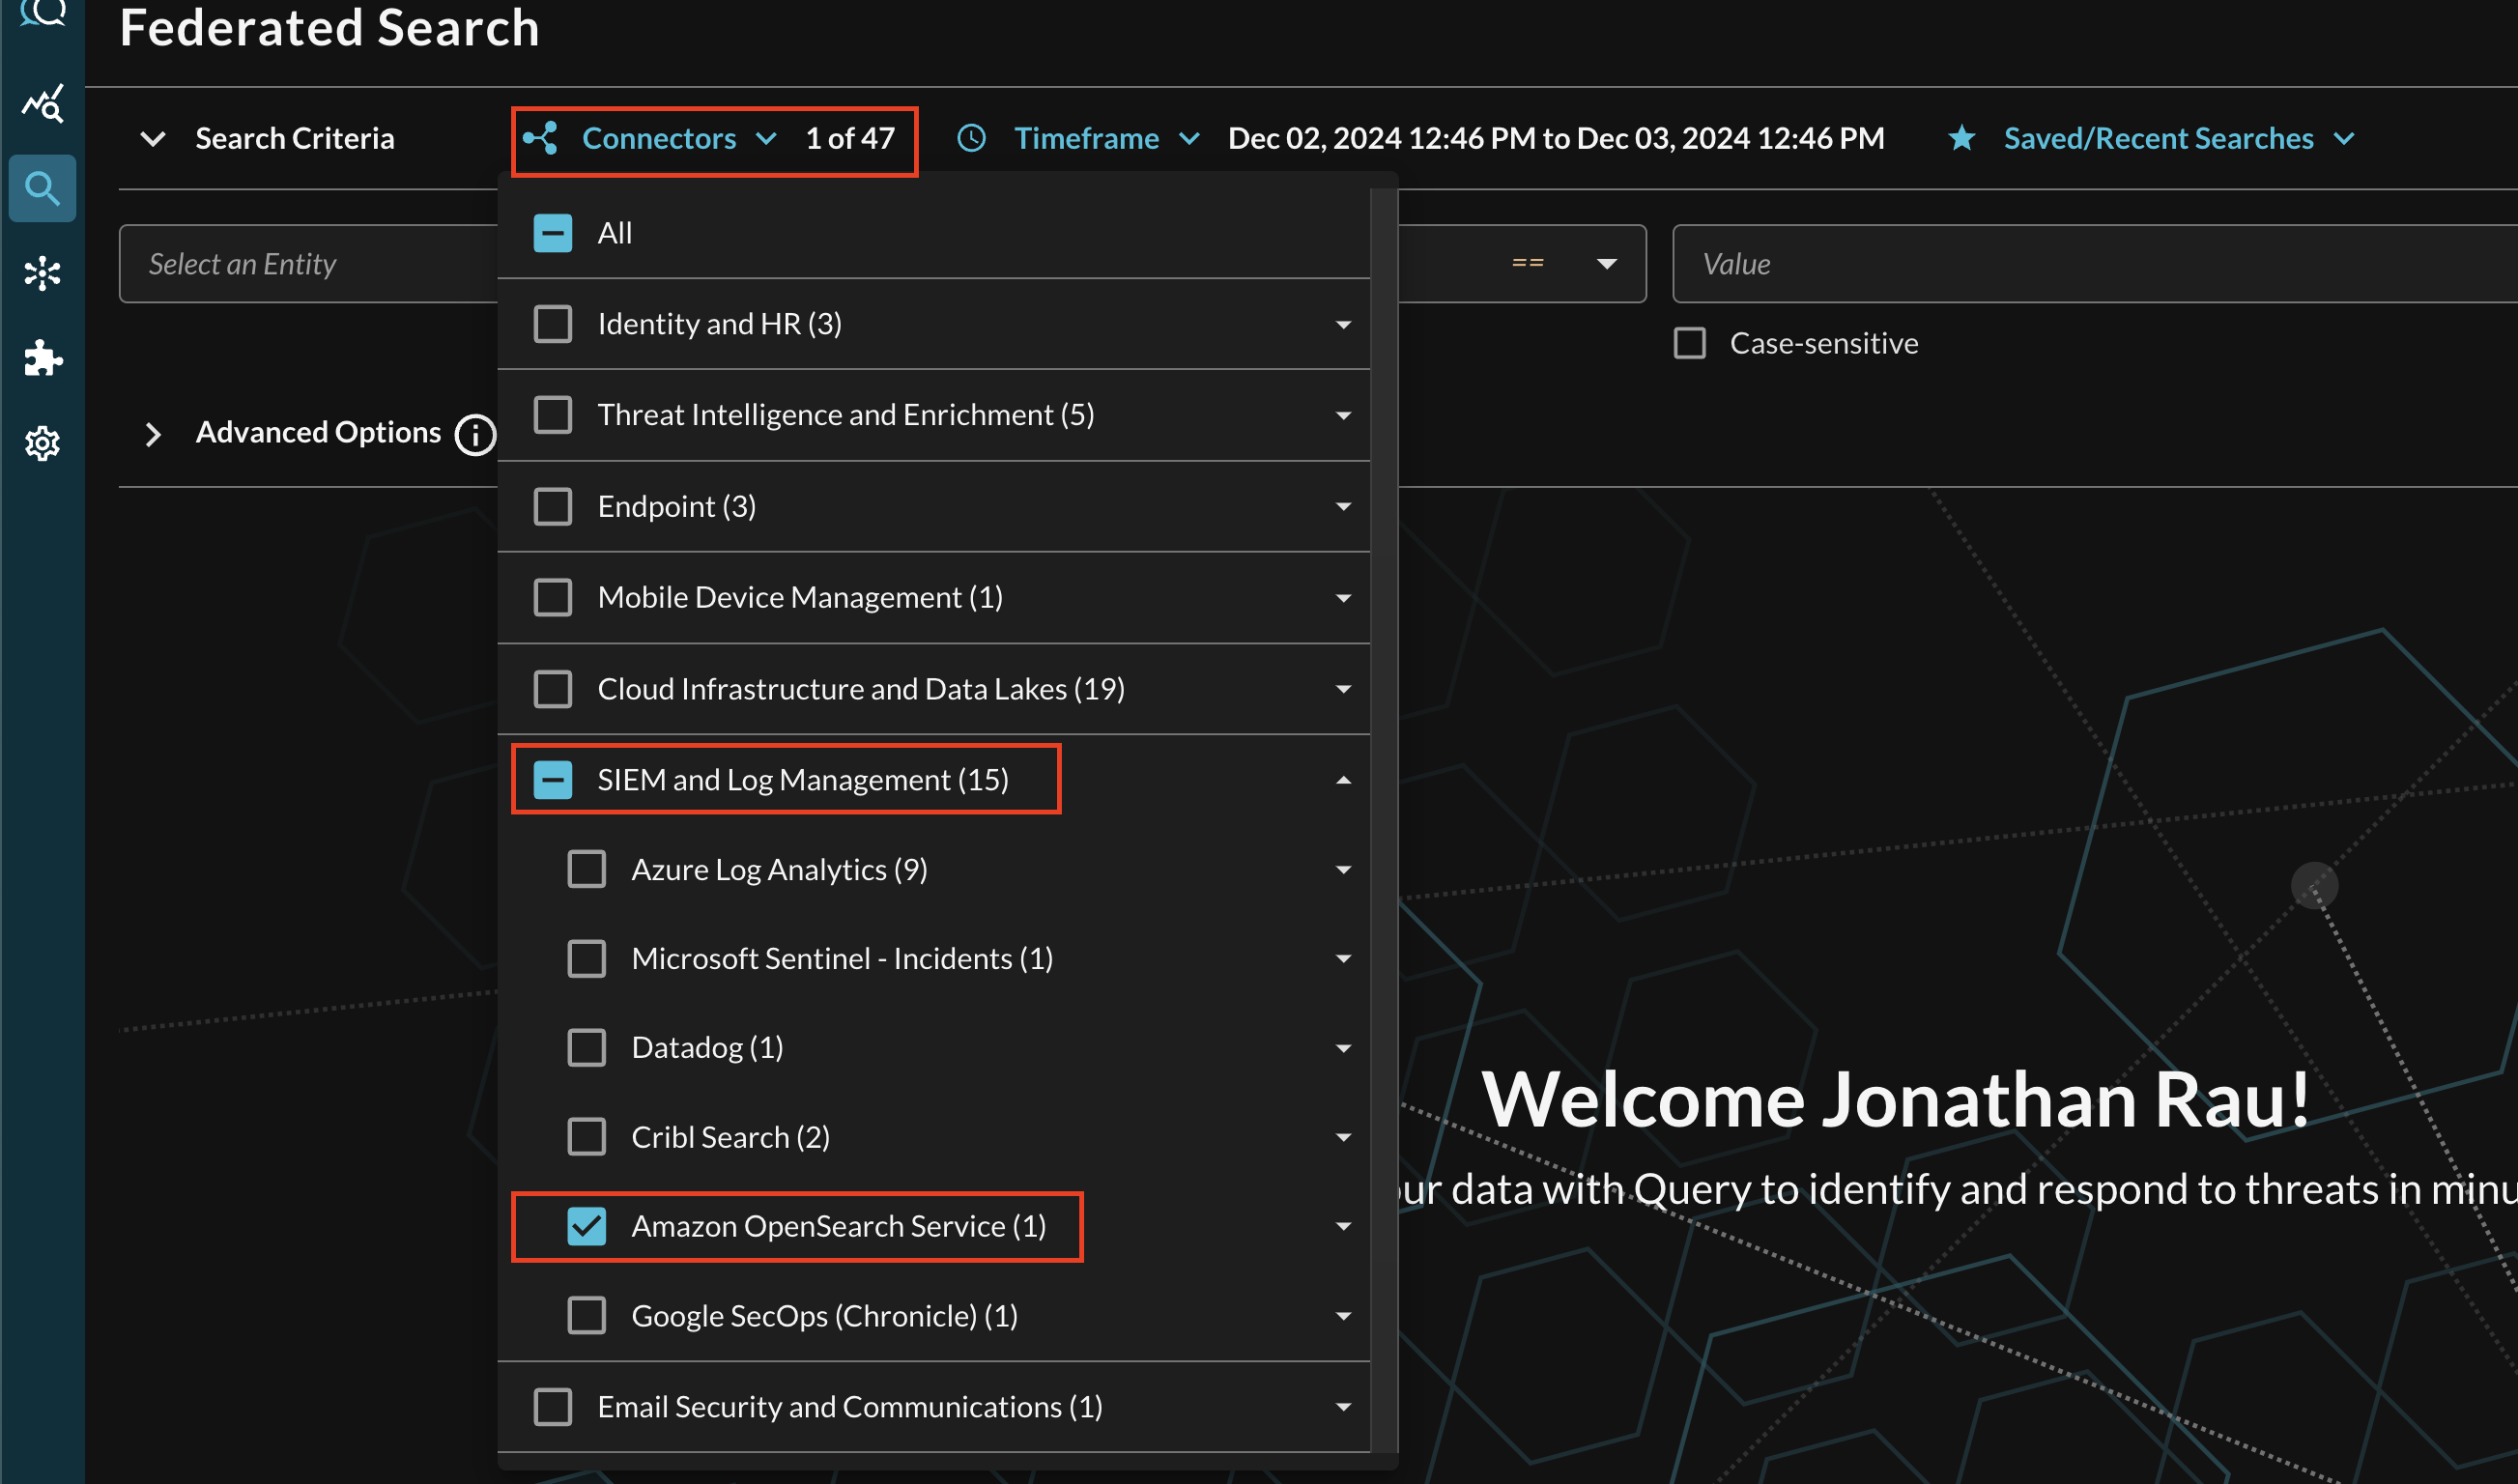Image resolution: width=2518 pixels, height=1484 pixels.
Task: Toggle SIEM and Log Management checkbox
Action: pyautogui.click(x=553, y=780)
